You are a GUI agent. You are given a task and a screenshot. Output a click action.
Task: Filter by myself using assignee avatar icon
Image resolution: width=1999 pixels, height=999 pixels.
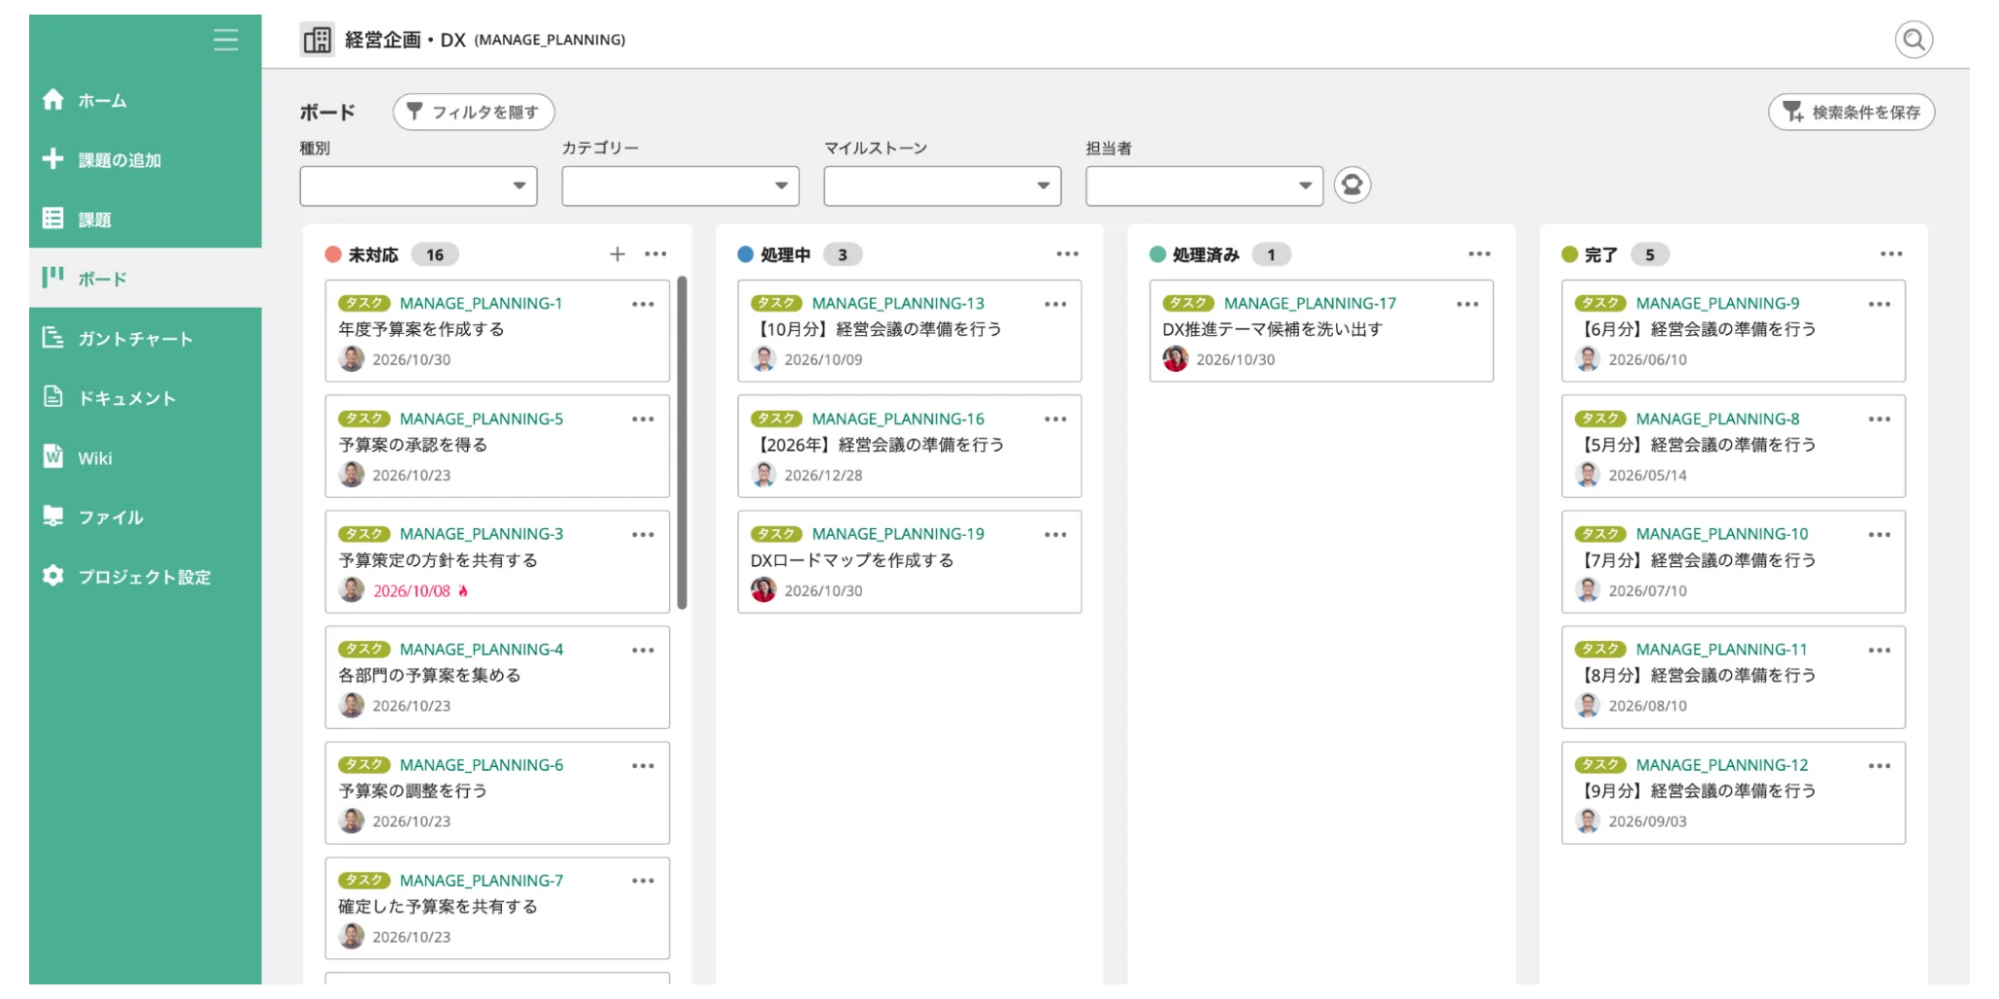tap(1352, 185)
